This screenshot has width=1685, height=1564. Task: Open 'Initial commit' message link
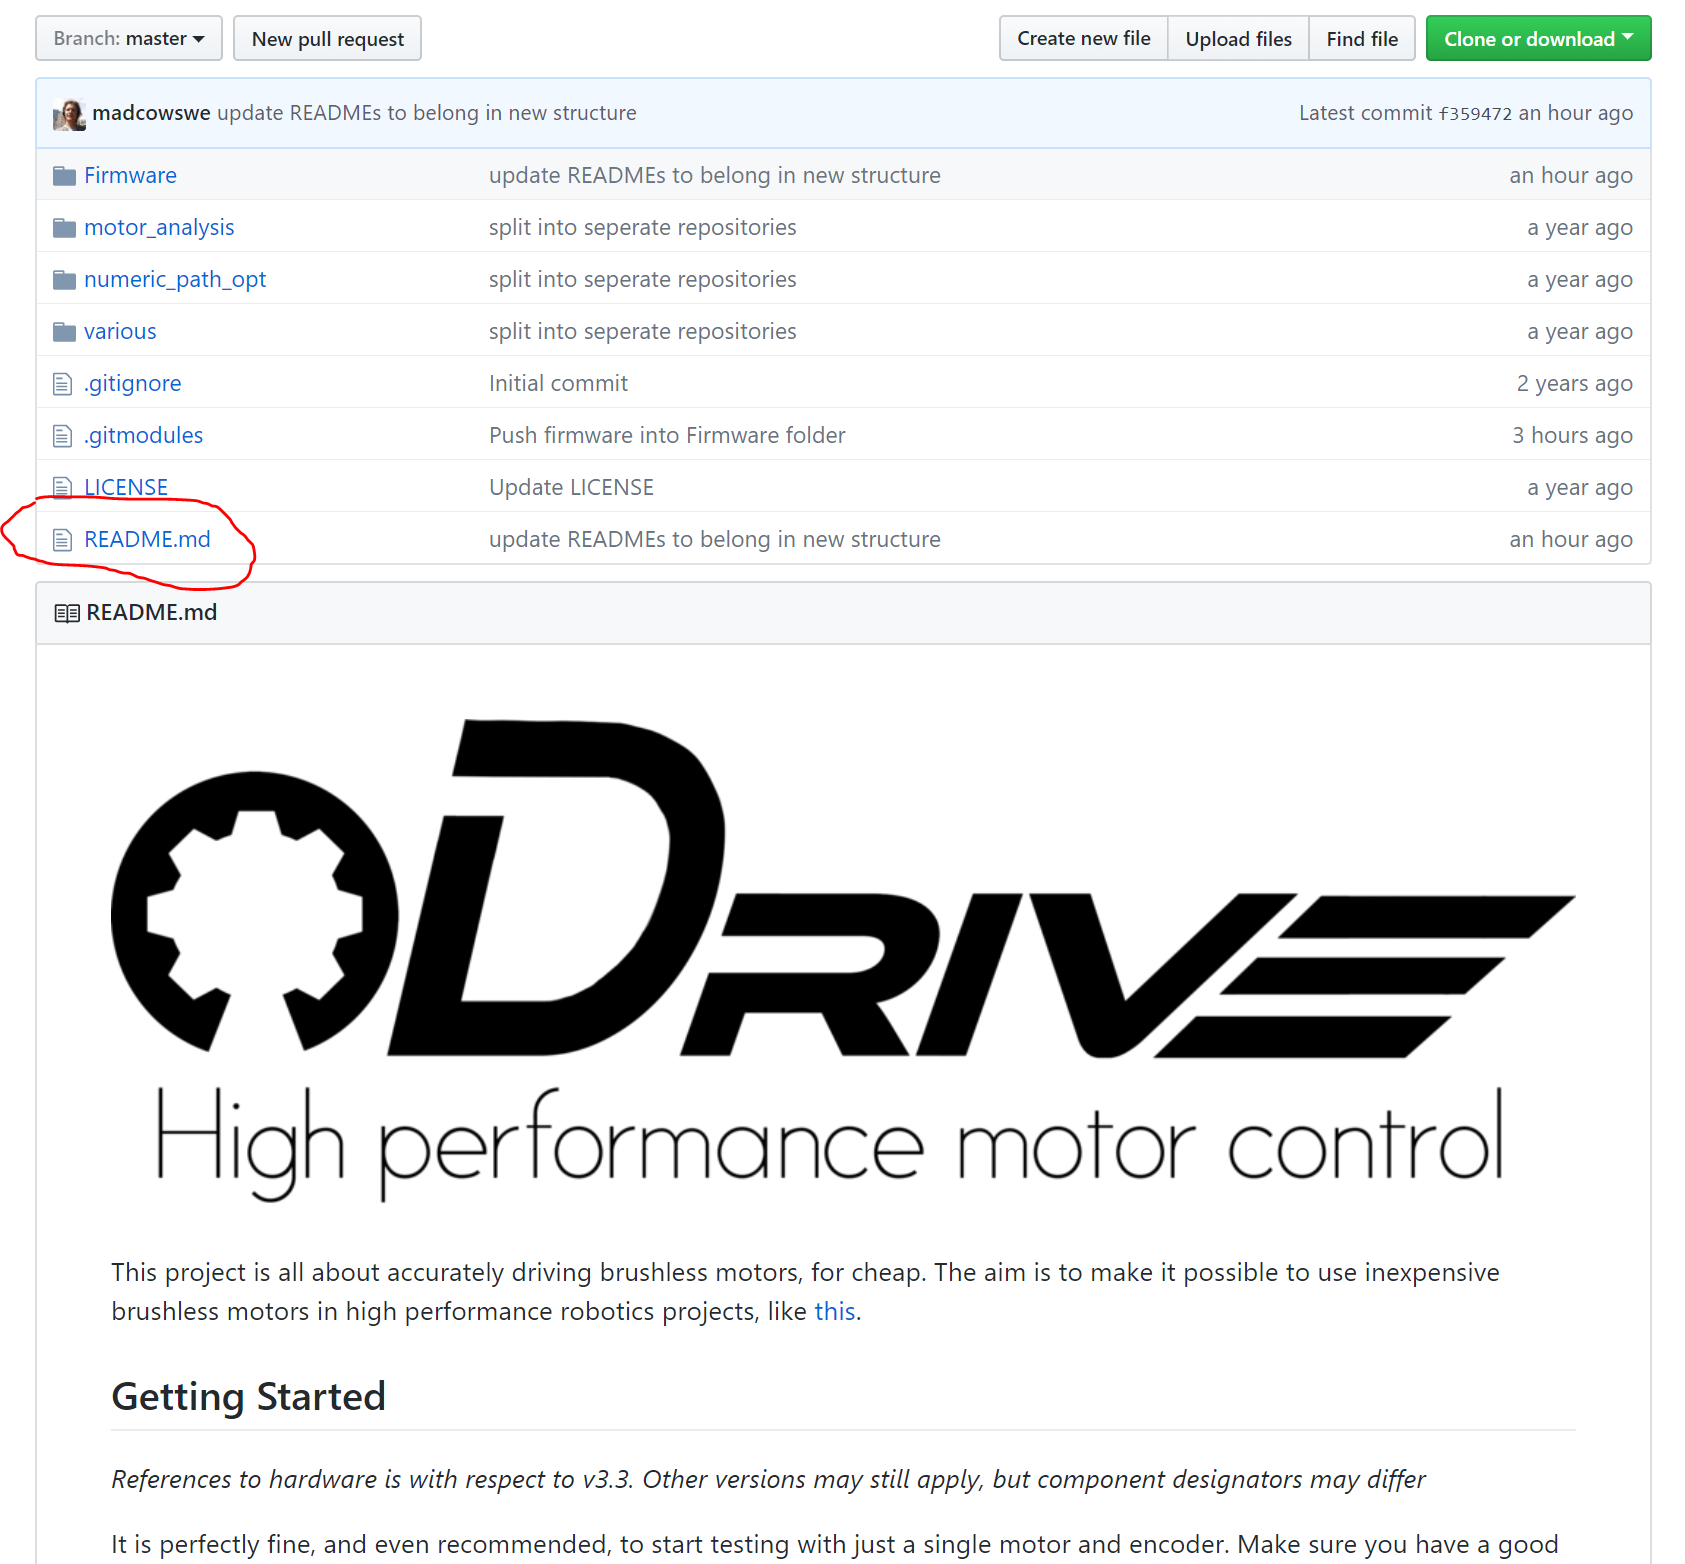pos(558,383)
